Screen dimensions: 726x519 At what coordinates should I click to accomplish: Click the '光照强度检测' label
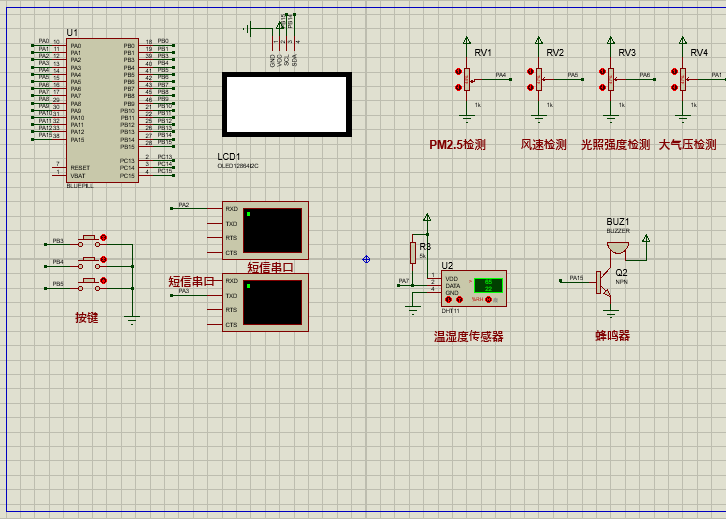pyautogui.click(x=615, y=145)
